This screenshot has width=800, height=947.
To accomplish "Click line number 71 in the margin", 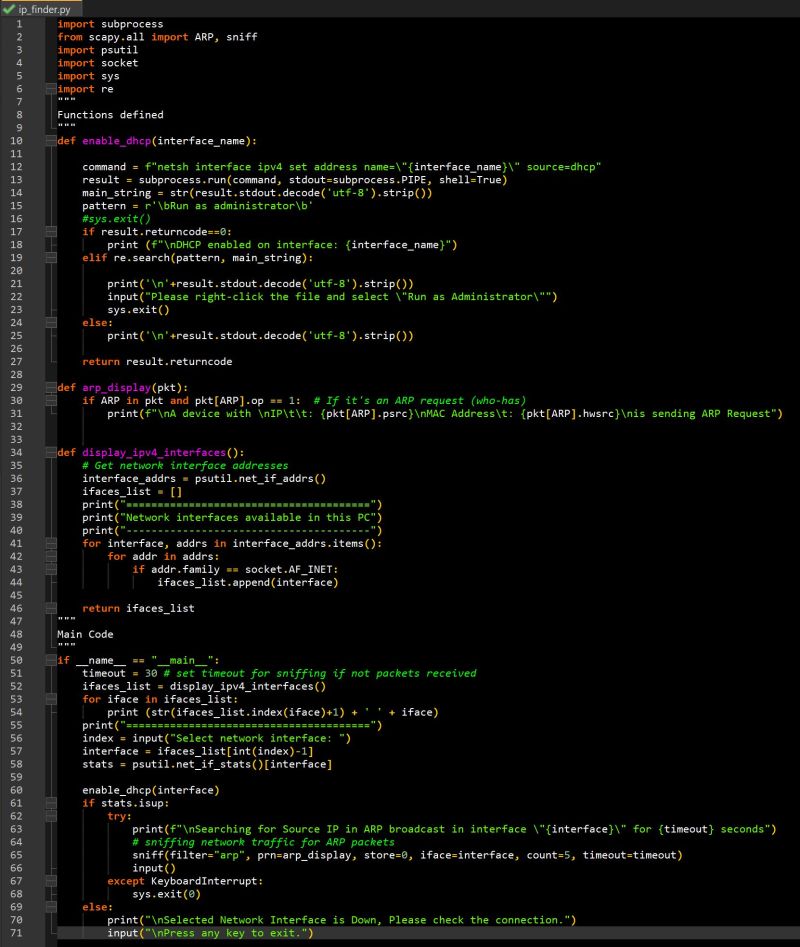I will (x=16, y=933).
